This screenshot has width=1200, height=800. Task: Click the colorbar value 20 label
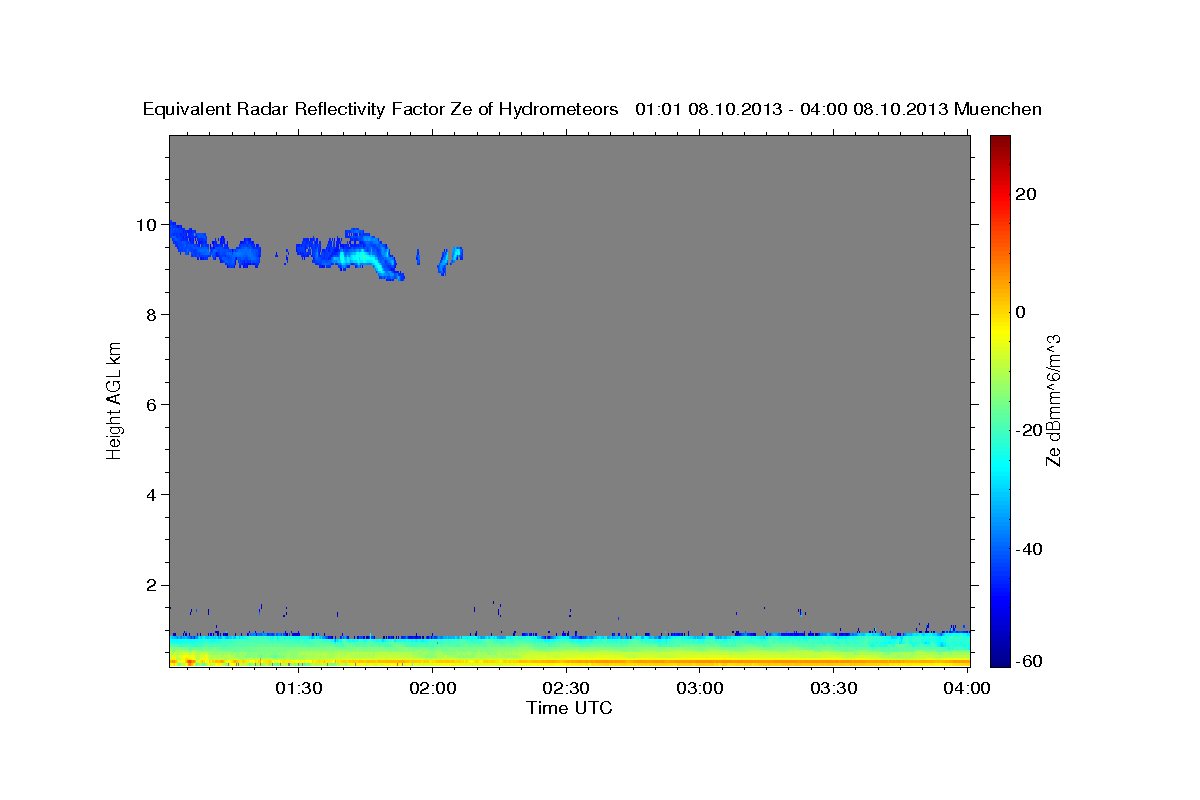click(x=1026, y=194)
